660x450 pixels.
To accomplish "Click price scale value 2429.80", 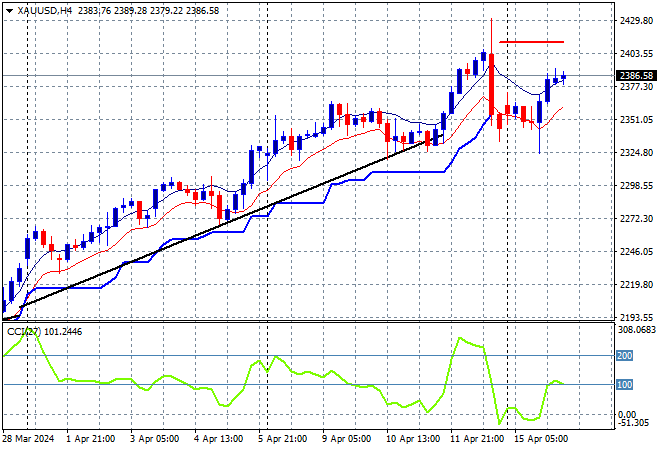I will [x=636, y=21].
